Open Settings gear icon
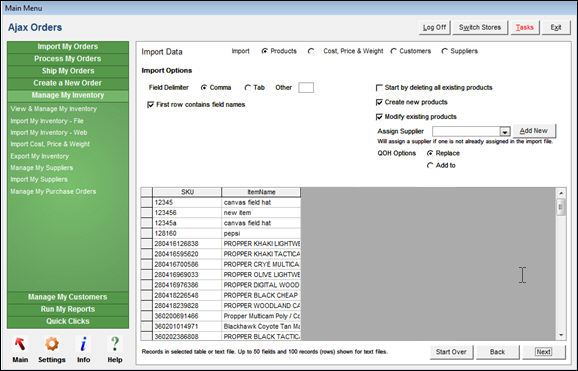Screen dimensions: 578x371 [x=52, y=344]
